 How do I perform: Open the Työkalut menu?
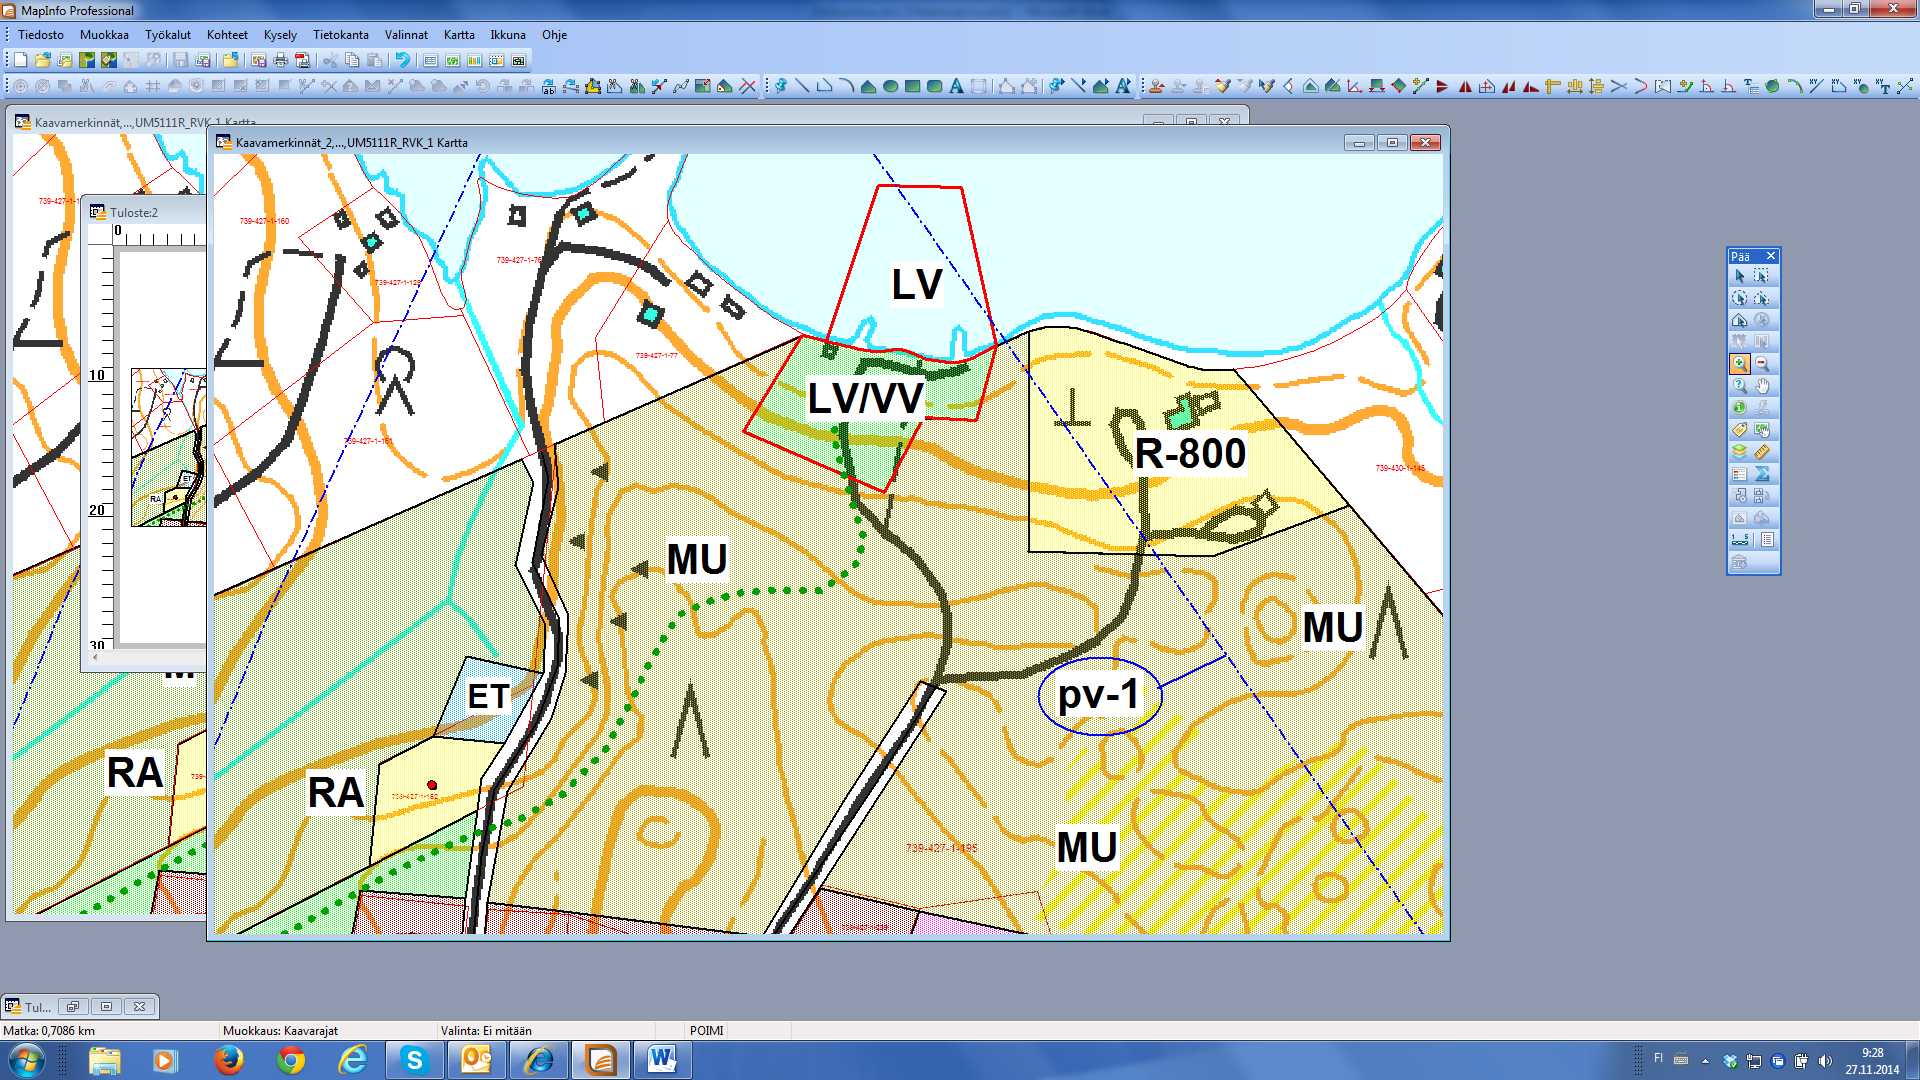click(x=167, y=34)
